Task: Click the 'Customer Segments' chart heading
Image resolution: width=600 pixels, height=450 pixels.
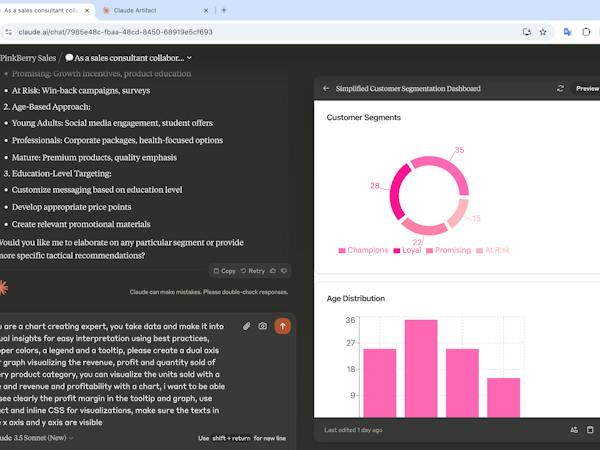Action: click(x=364, y=117)
